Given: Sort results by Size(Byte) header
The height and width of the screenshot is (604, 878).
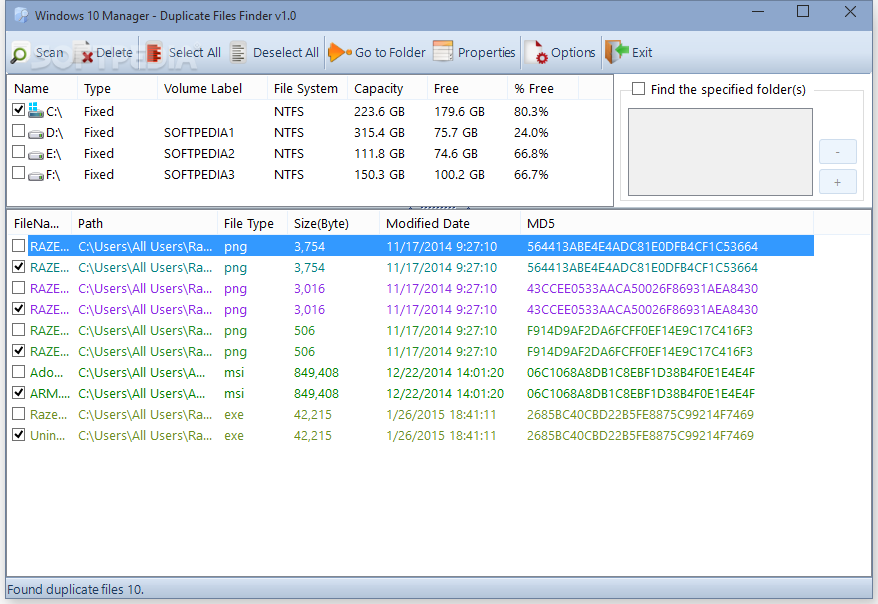Looking at the screenshot, I should (334, 223).
